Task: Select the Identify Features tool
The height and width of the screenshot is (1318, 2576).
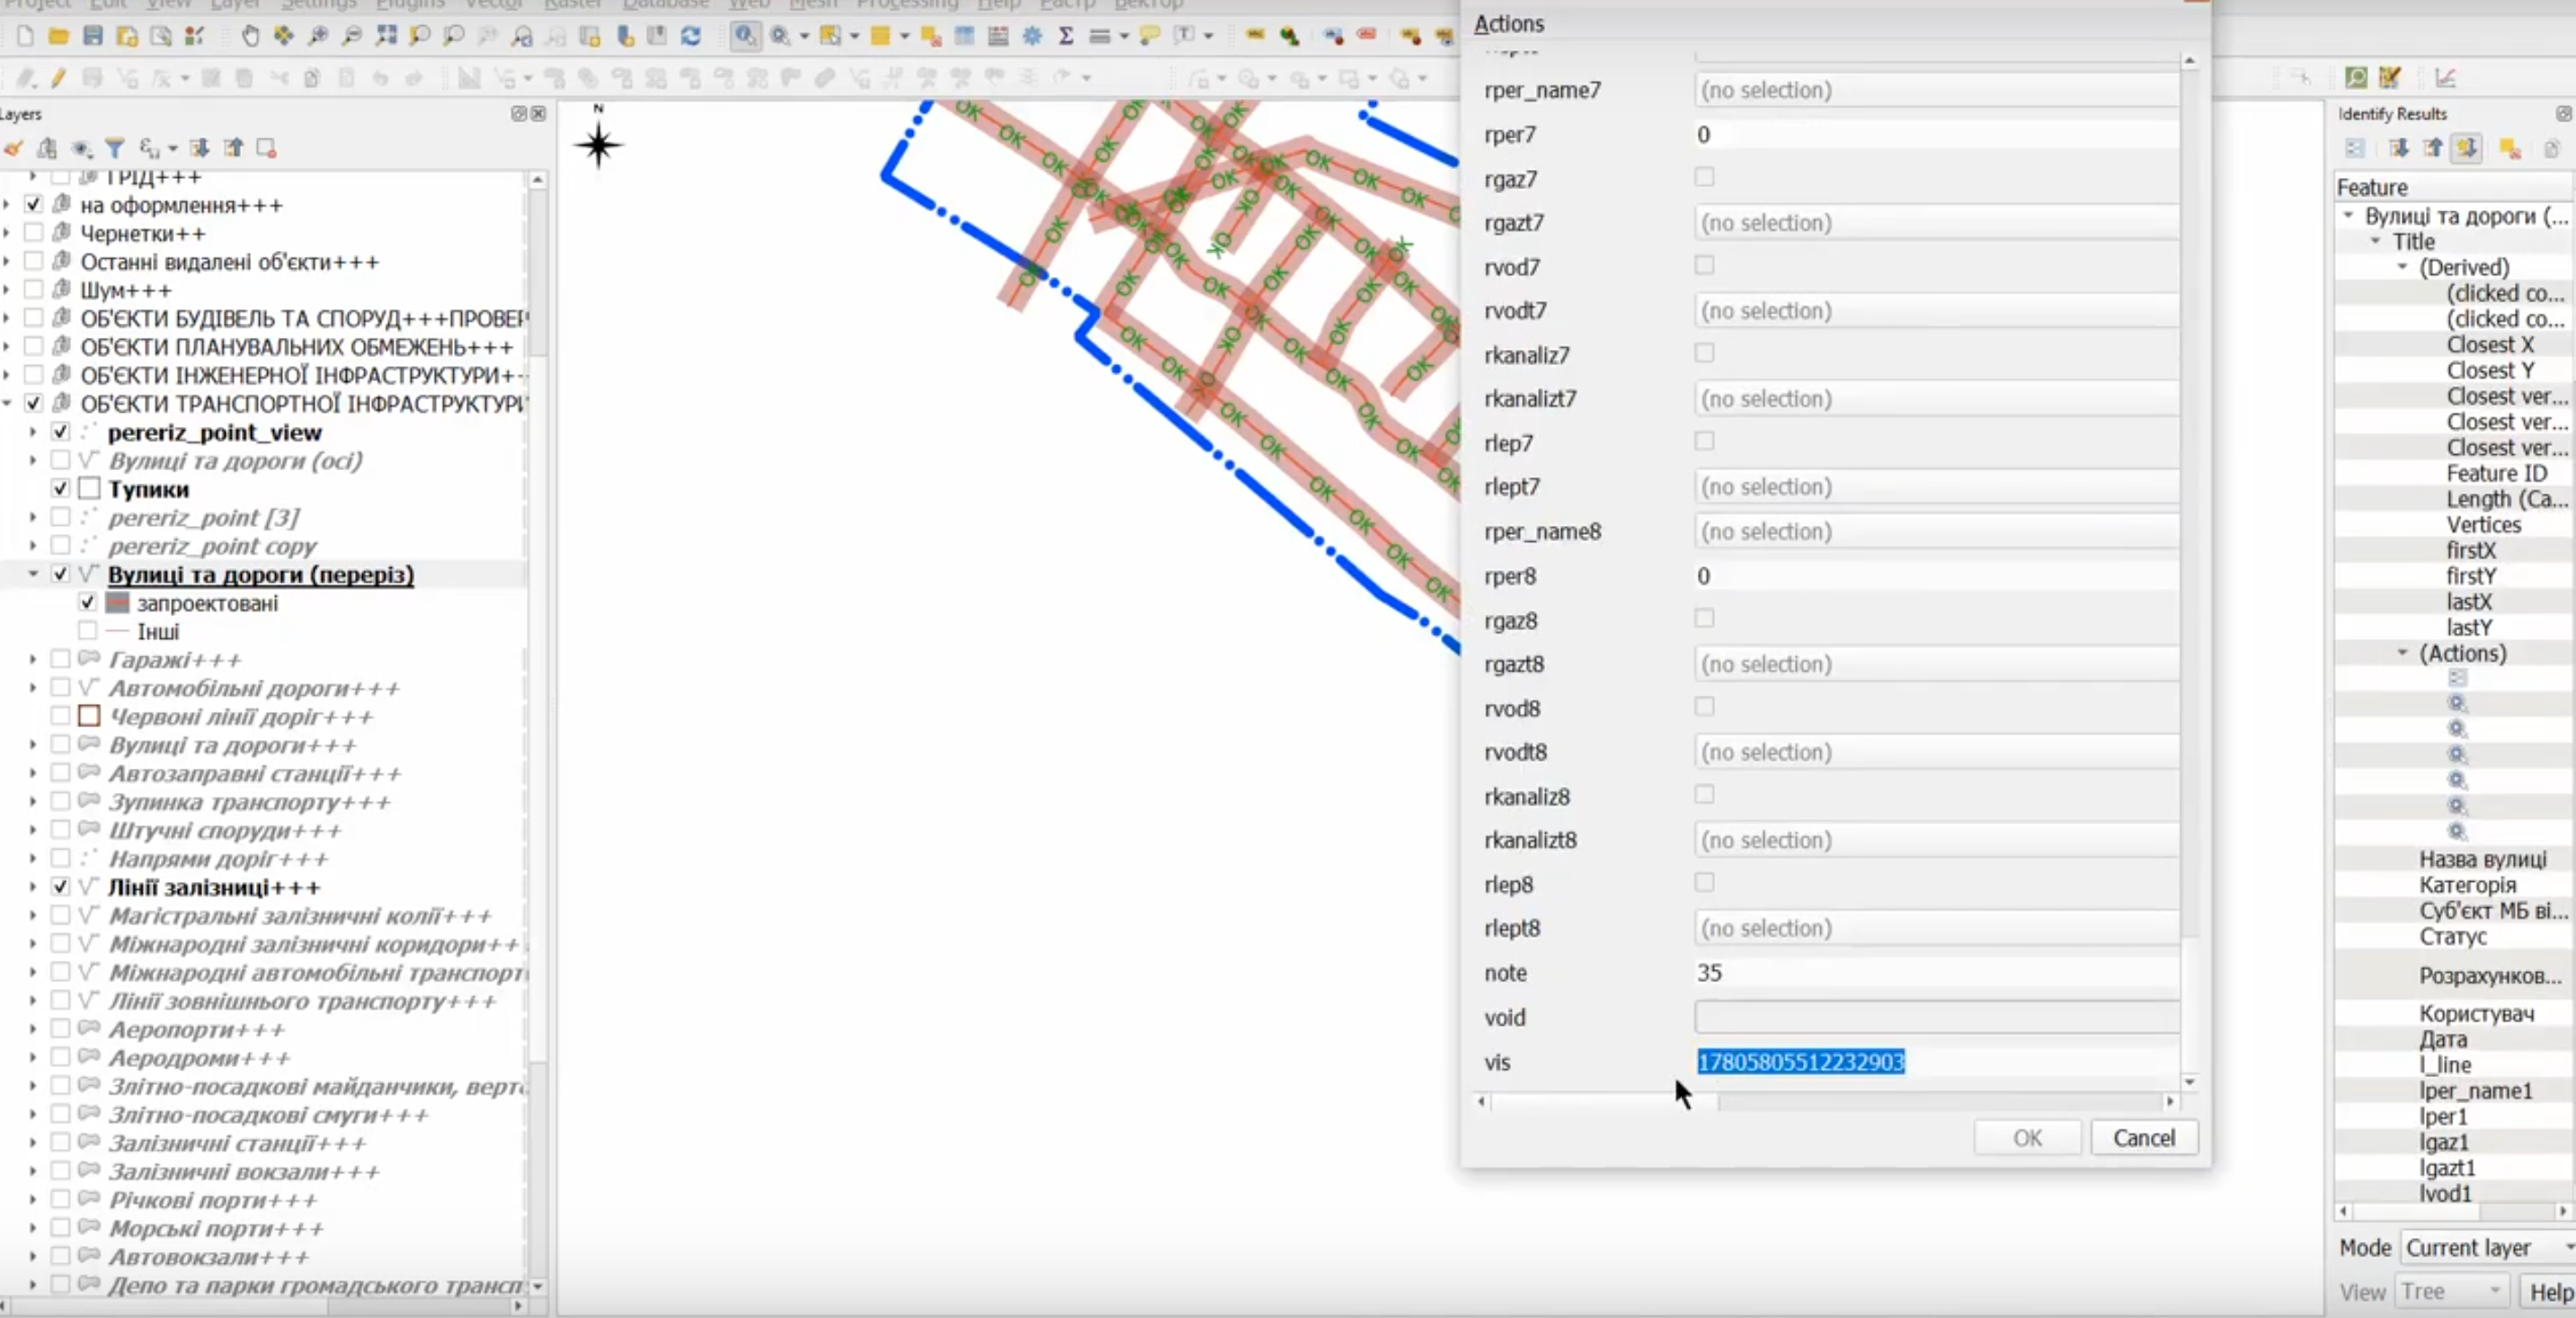Action: (x=745, y=37)
